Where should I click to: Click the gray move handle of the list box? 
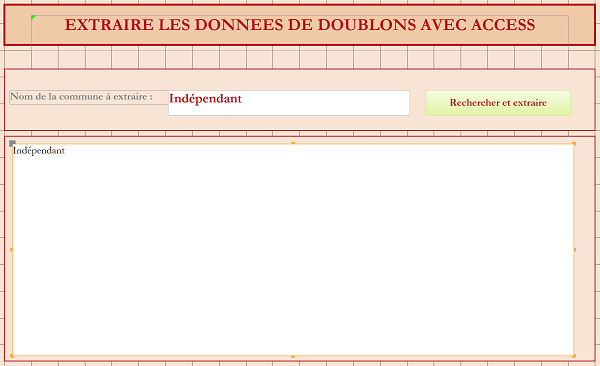(12, 144)
